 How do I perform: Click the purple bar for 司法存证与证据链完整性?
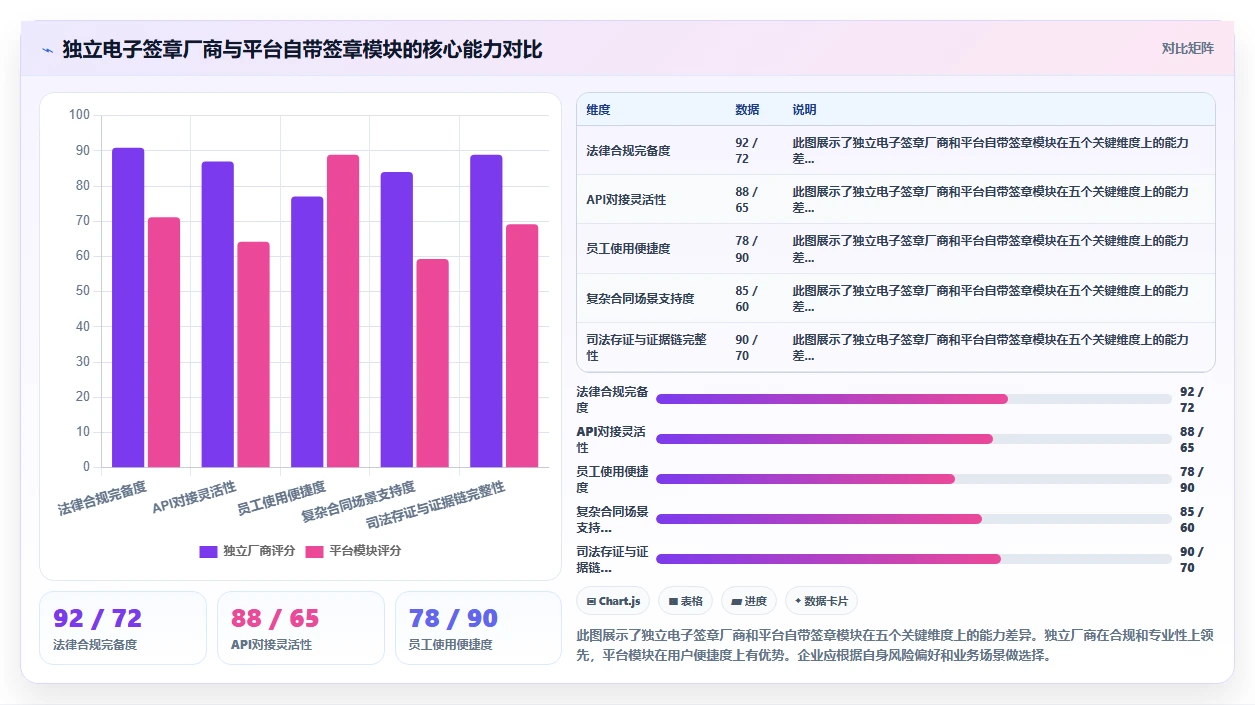pyautogui.click(x=486, y=311)
